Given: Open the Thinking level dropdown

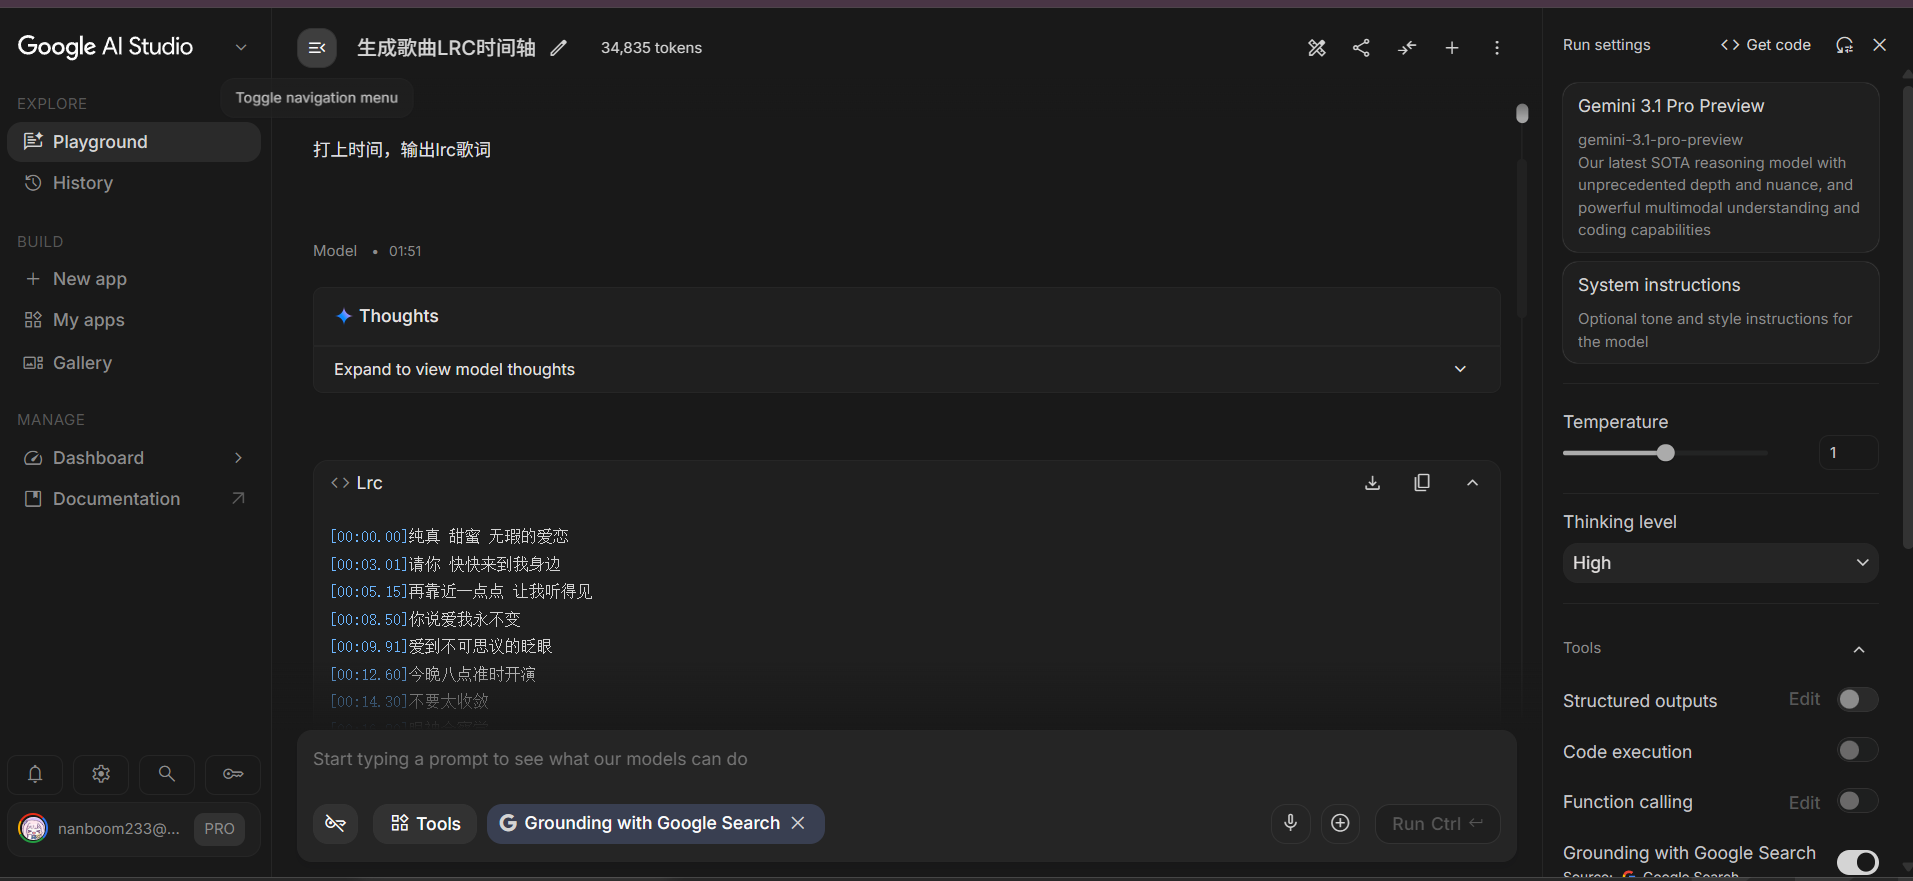Looking at the screenshot, I should coord(1720,563).
